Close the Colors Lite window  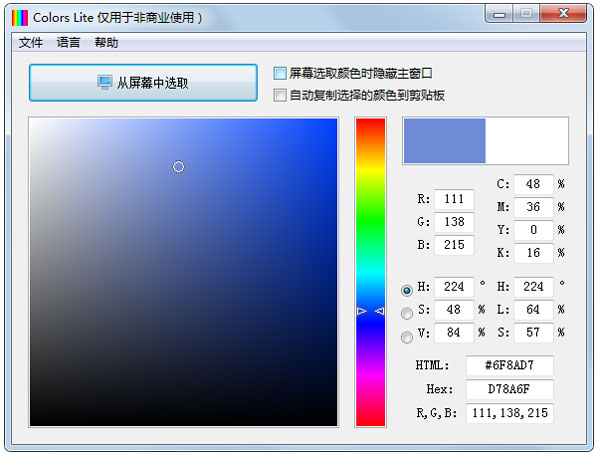pos(563,14)
